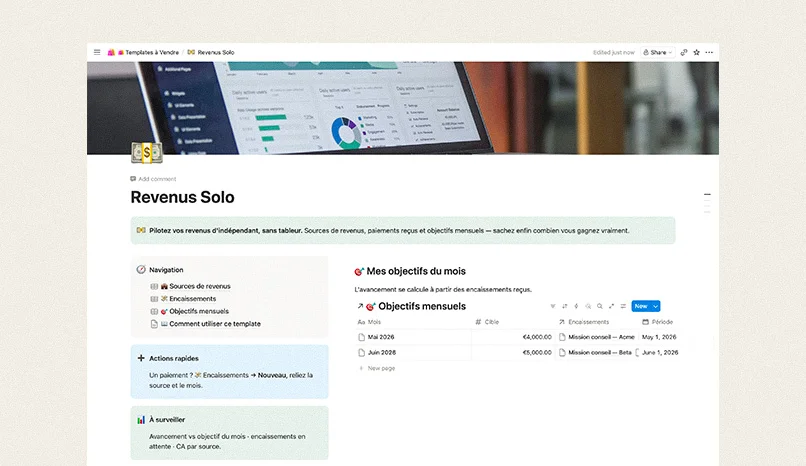The width and height of the screenshot is (806, 466).
Task: Click table of contents marker on right
Action: pyautogui.click(x=707, y=195)
